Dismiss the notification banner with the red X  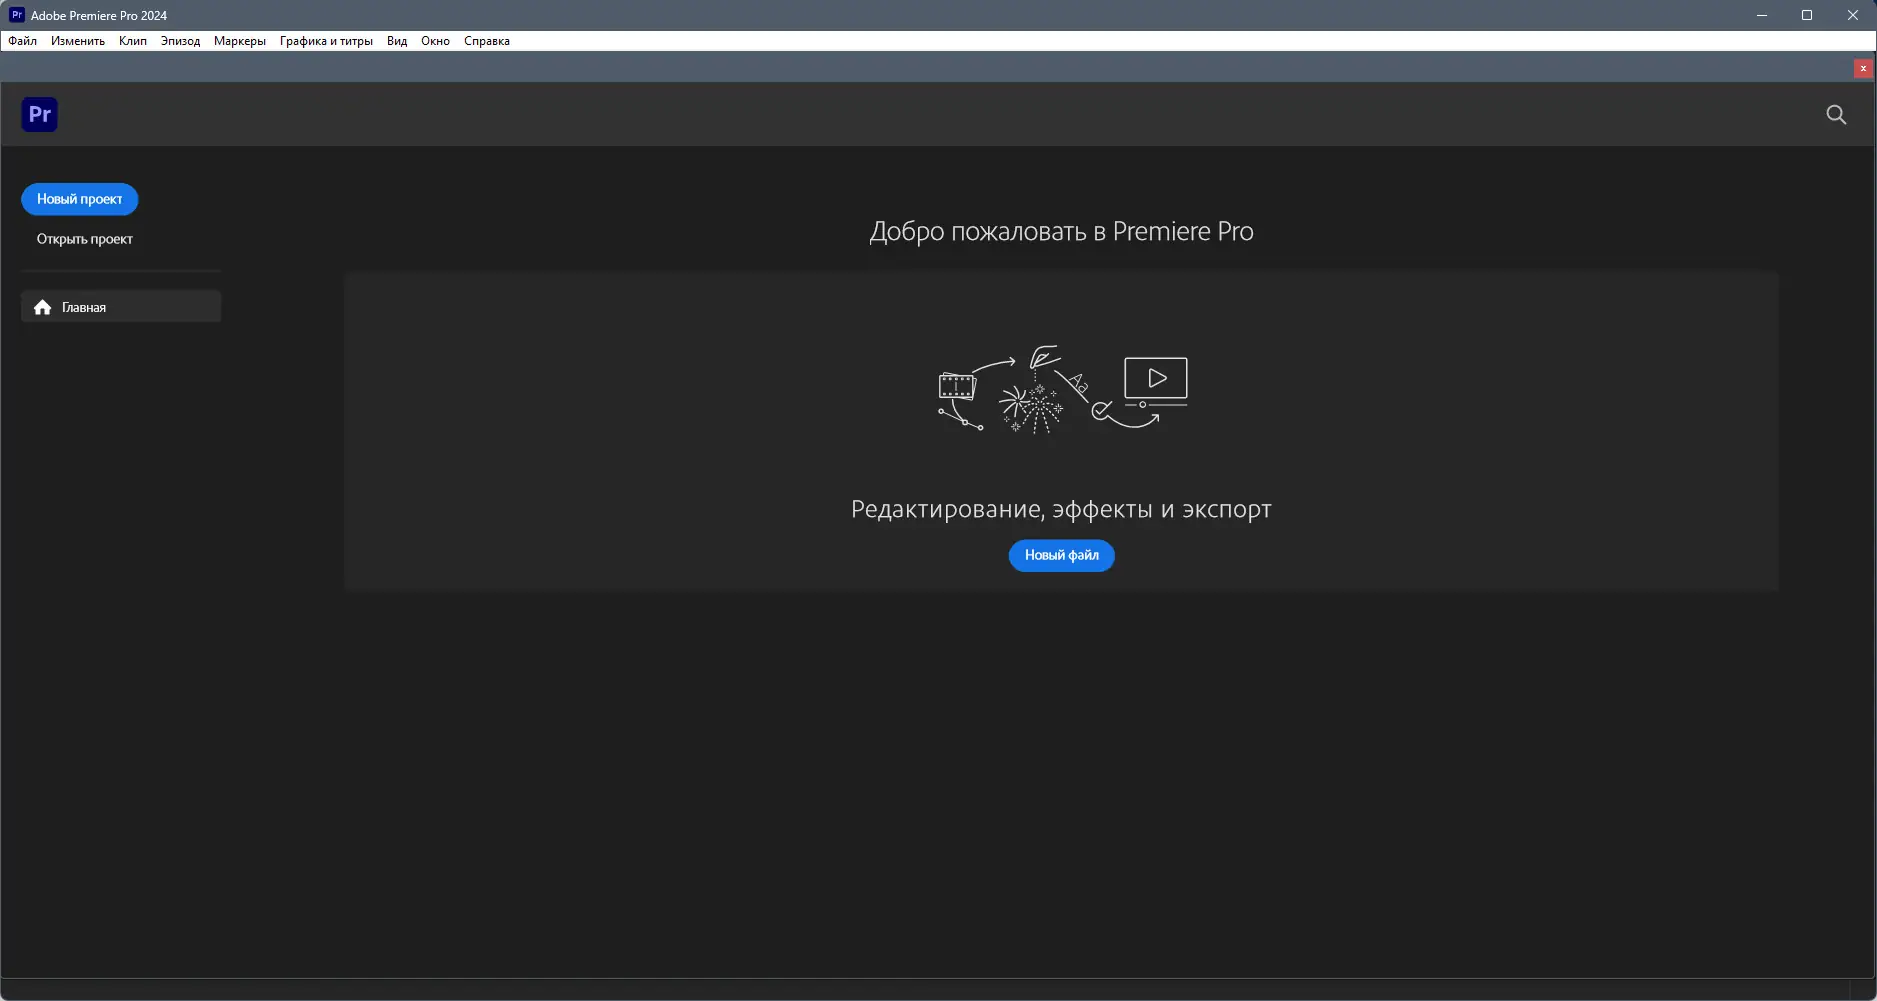coord(1864,68)
